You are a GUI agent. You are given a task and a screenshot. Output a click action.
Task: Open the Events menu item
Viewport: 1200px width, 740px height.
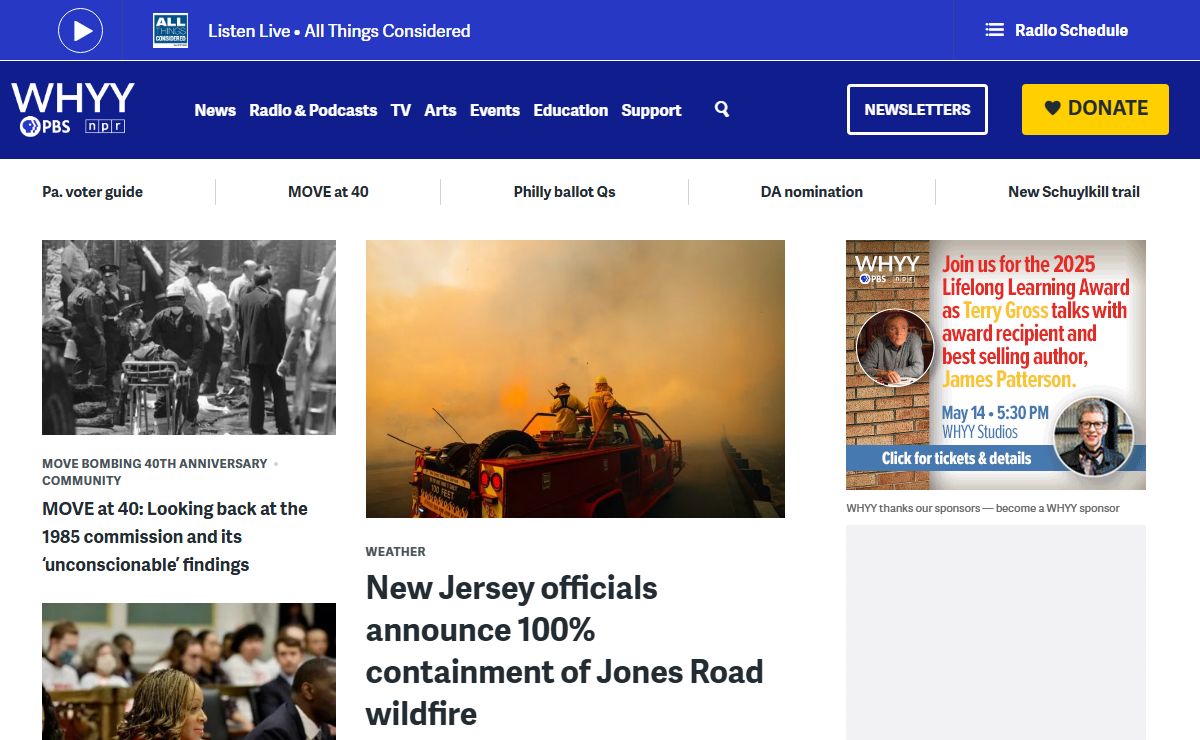[x=495, y=110]
